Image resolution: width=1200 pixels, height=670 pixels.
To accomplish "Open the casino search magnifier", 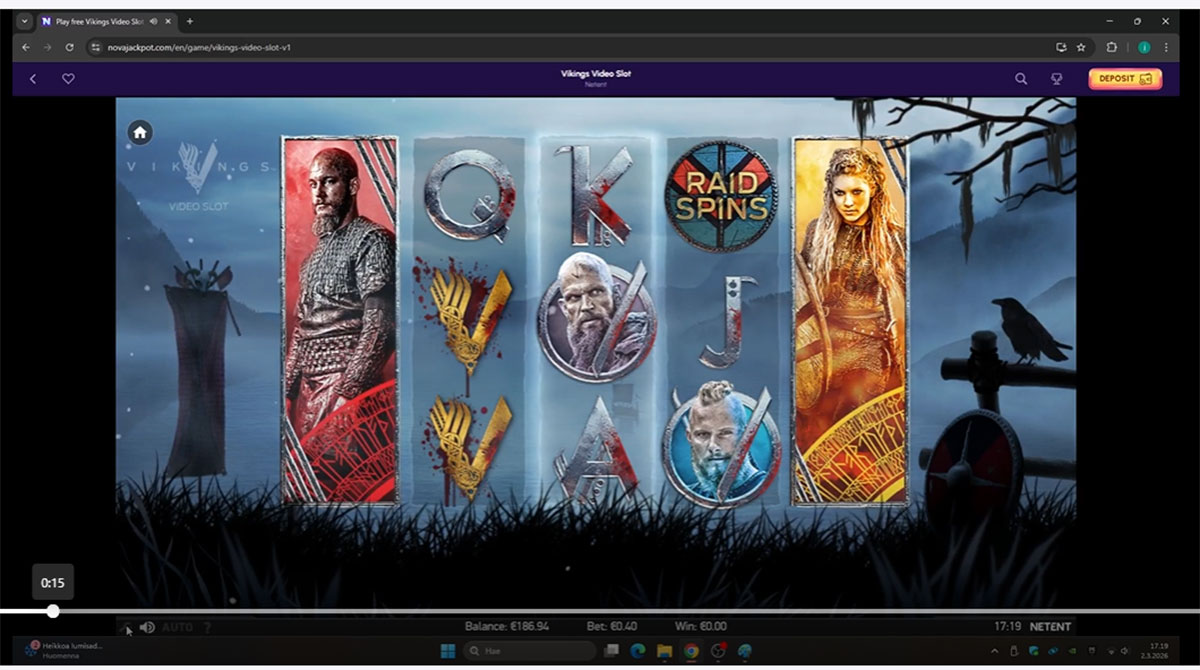I will [1021, 78].
